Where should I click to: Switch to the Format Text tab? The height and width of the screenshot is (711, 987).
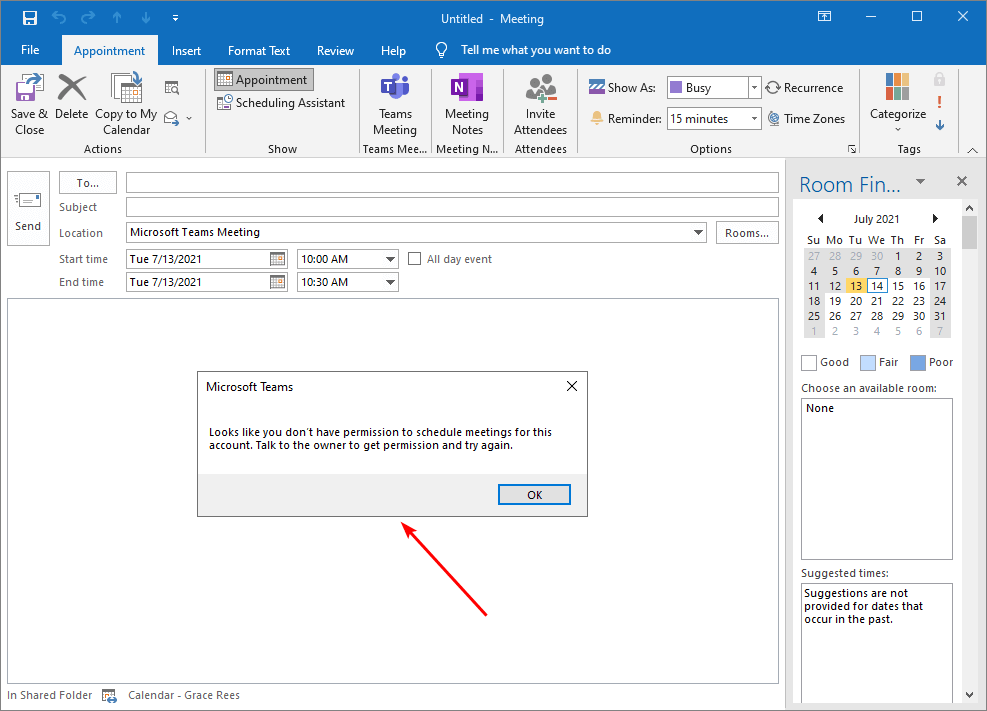tap(259, 50)
